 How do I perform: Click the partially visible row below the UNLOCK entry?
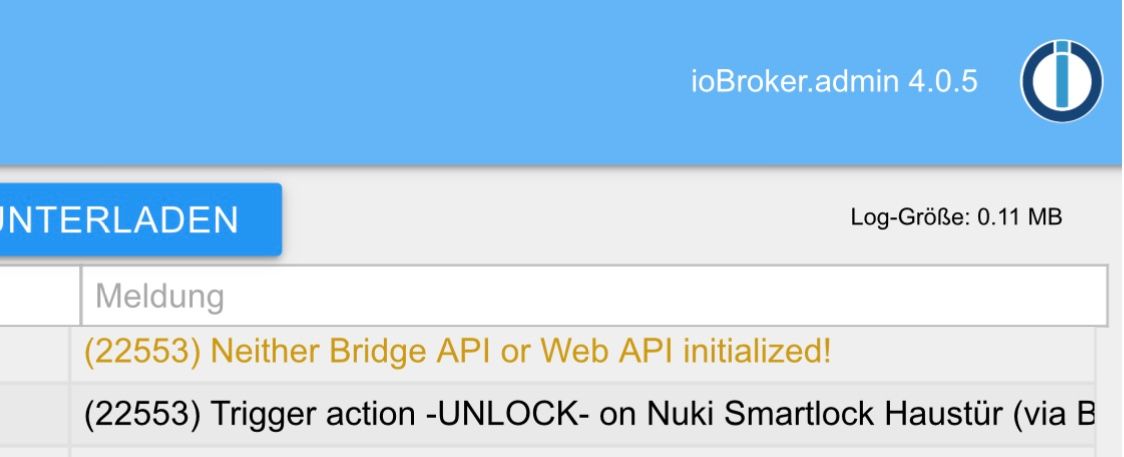pos(582,452)
